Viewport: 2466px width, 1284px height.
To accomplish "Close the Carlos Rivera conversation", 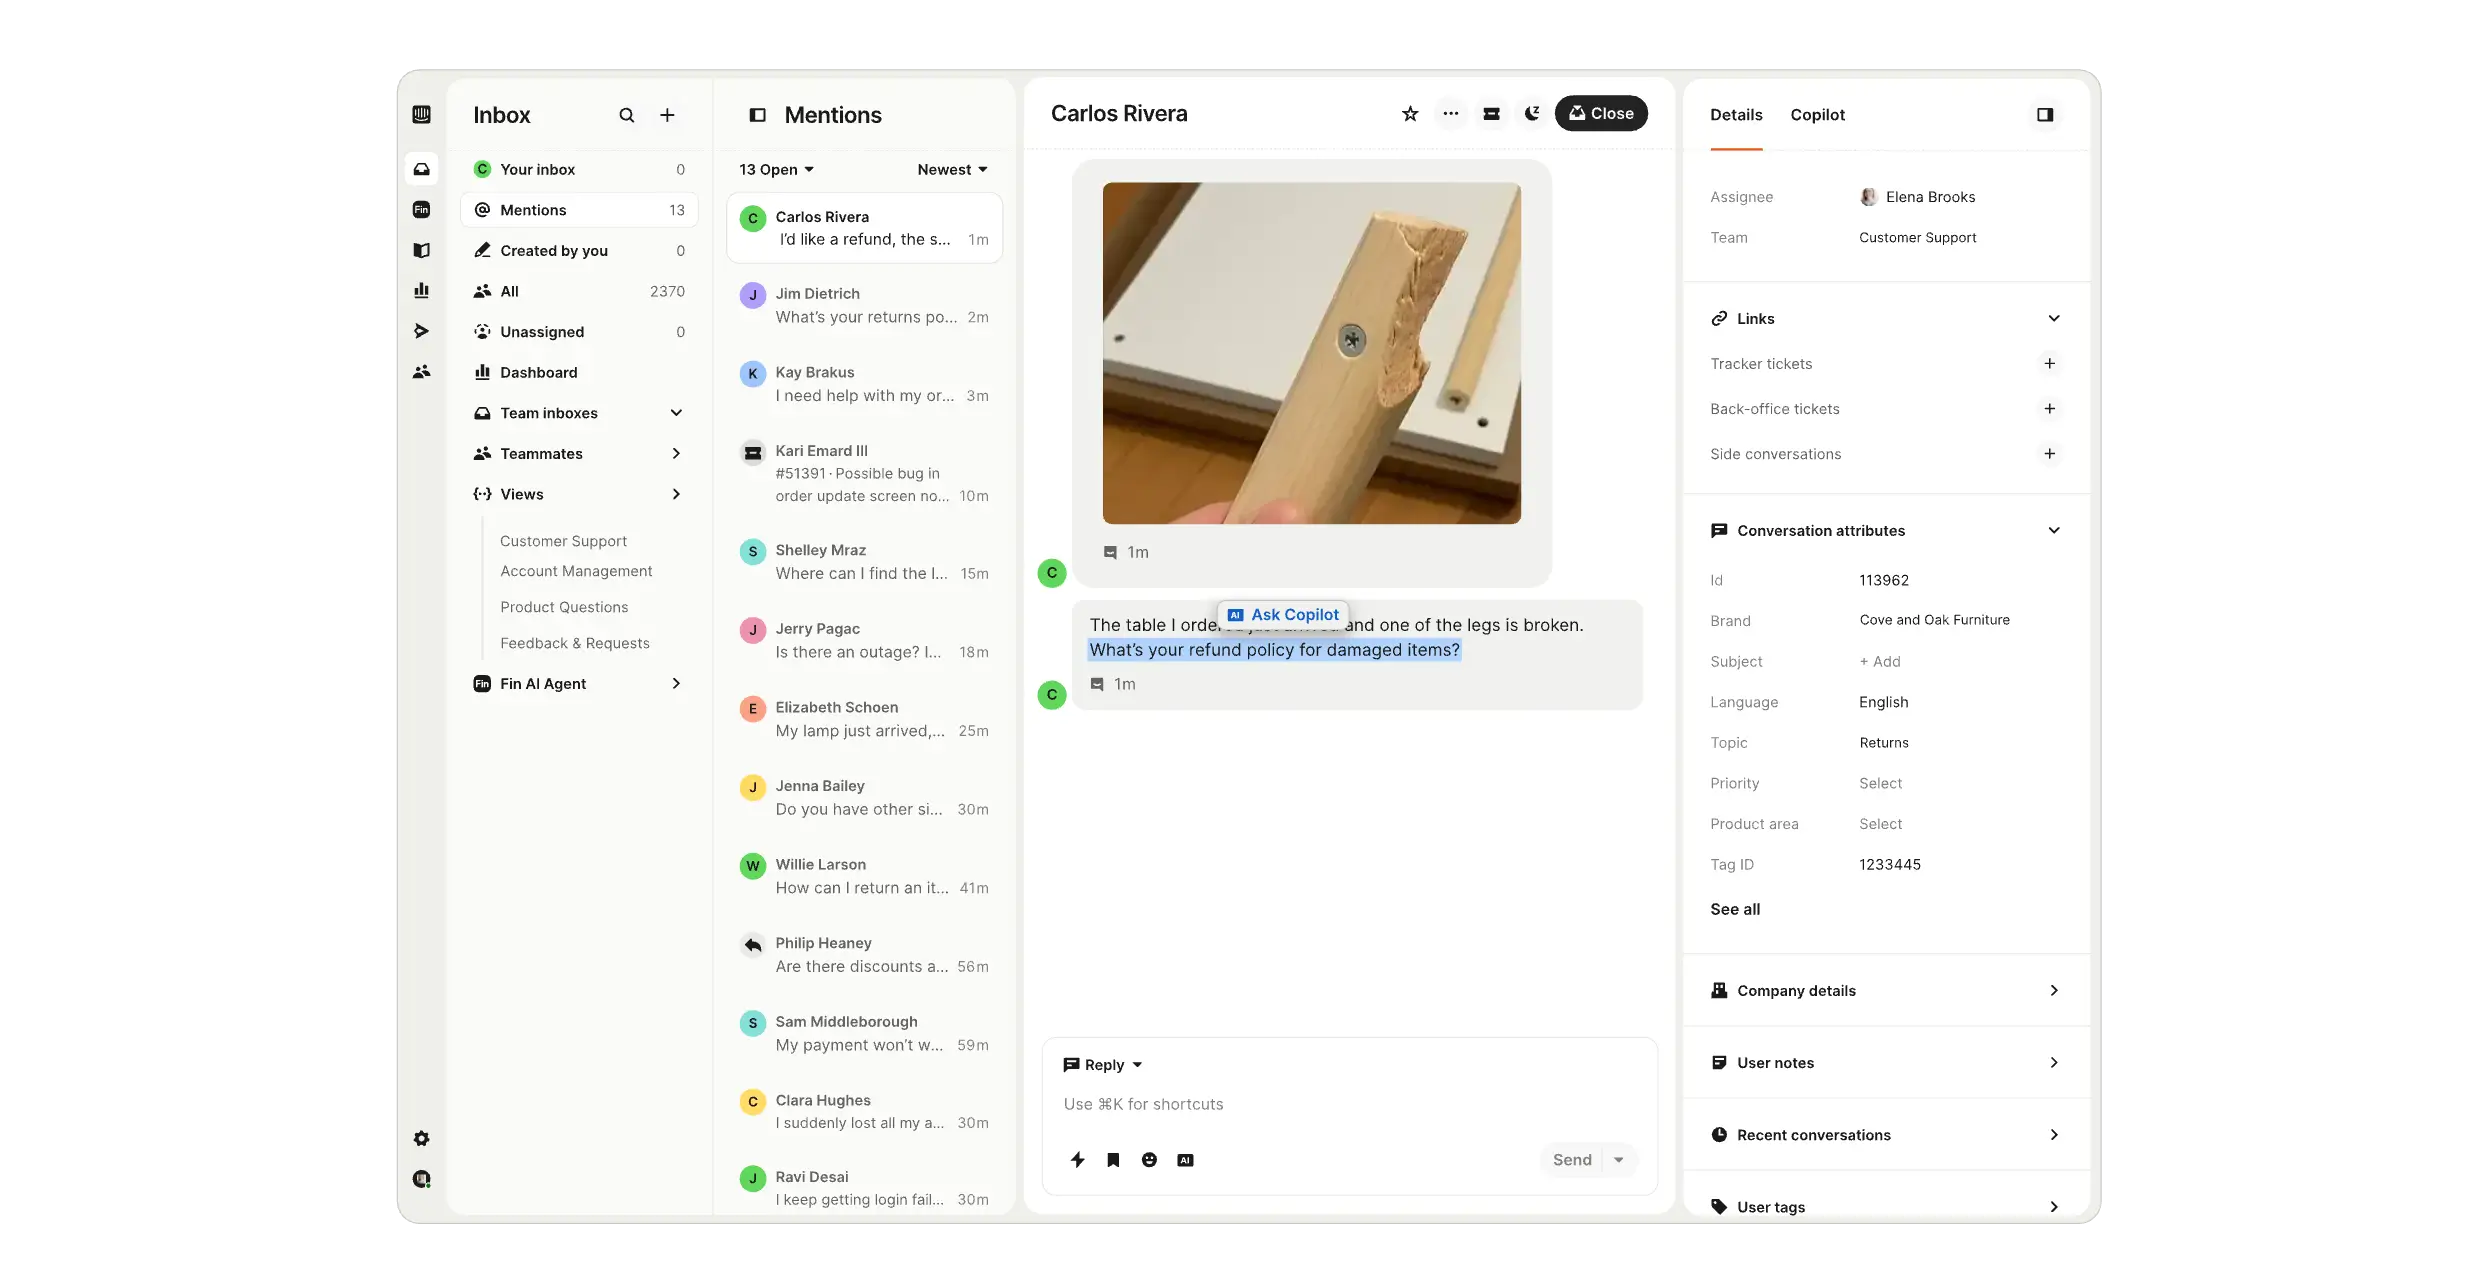I will pos(1601,114).
